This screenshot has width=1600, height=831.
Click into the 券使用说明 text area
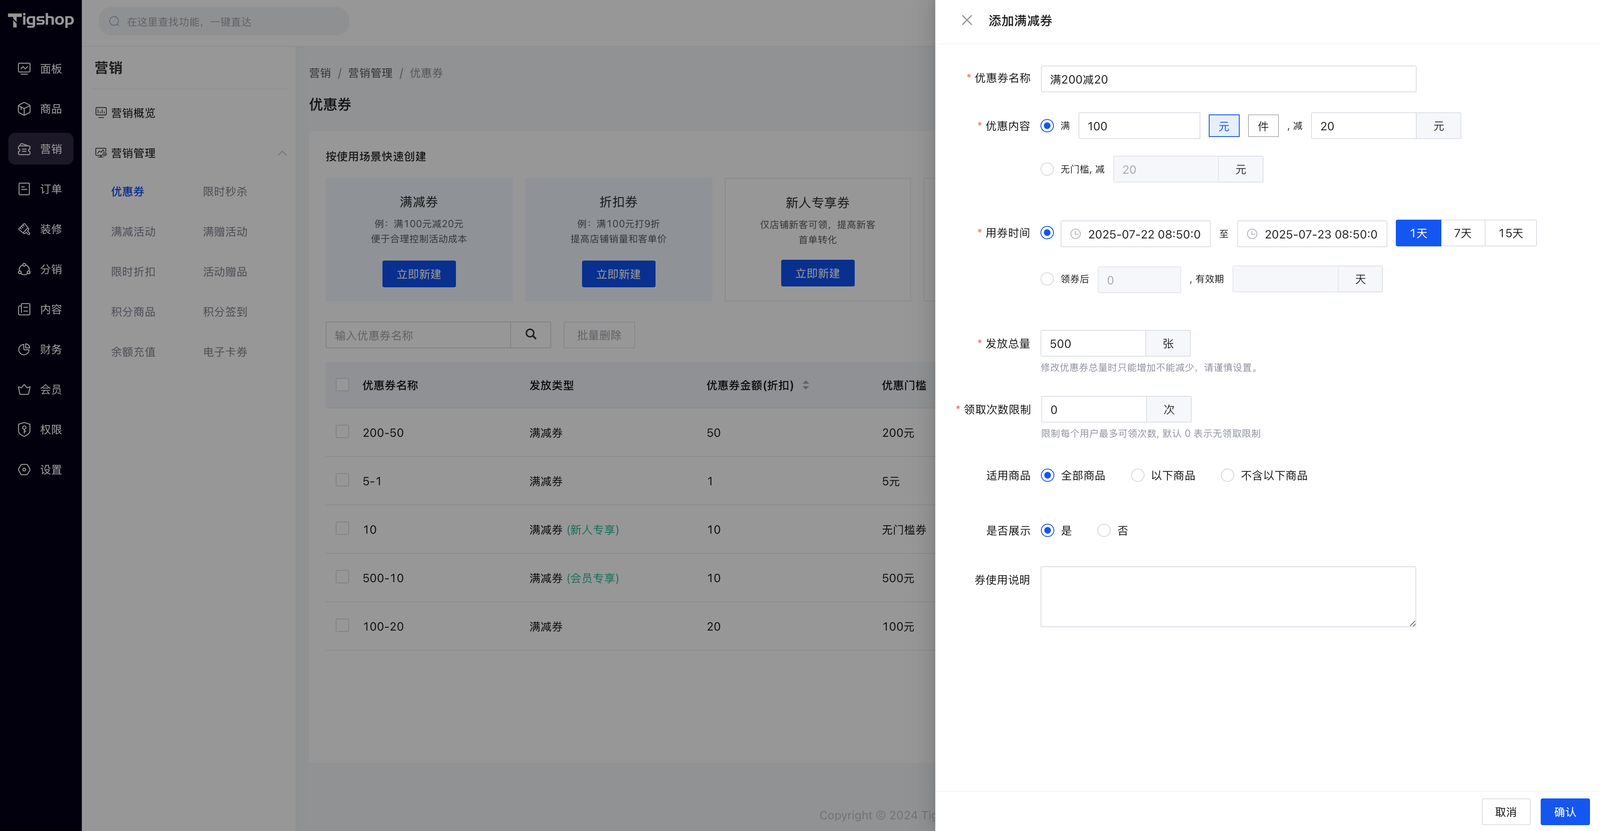tap(1227, 597)
